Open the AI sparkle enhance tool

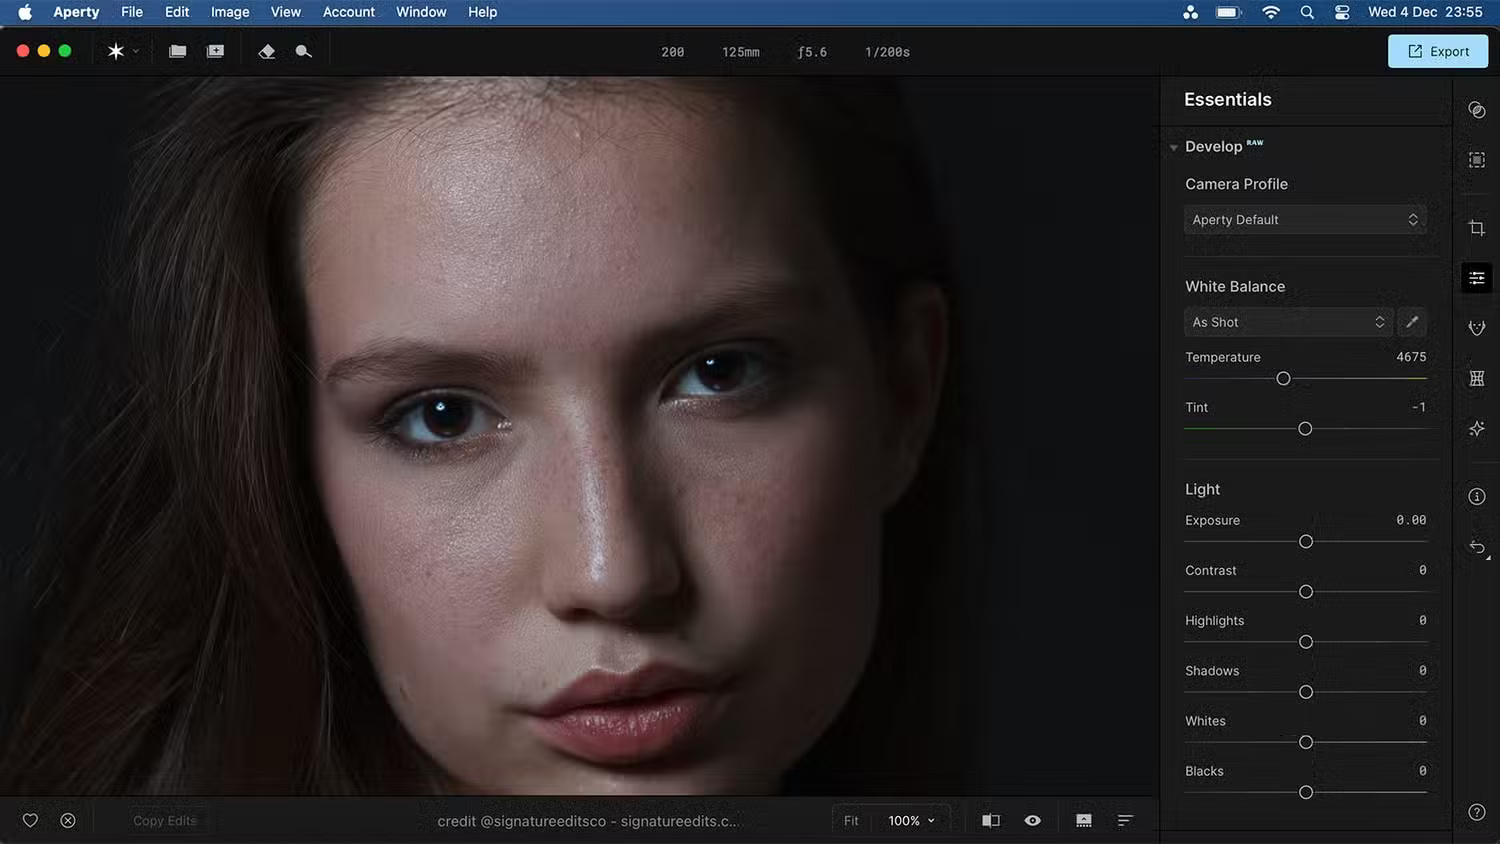[x=1476, y=429]
